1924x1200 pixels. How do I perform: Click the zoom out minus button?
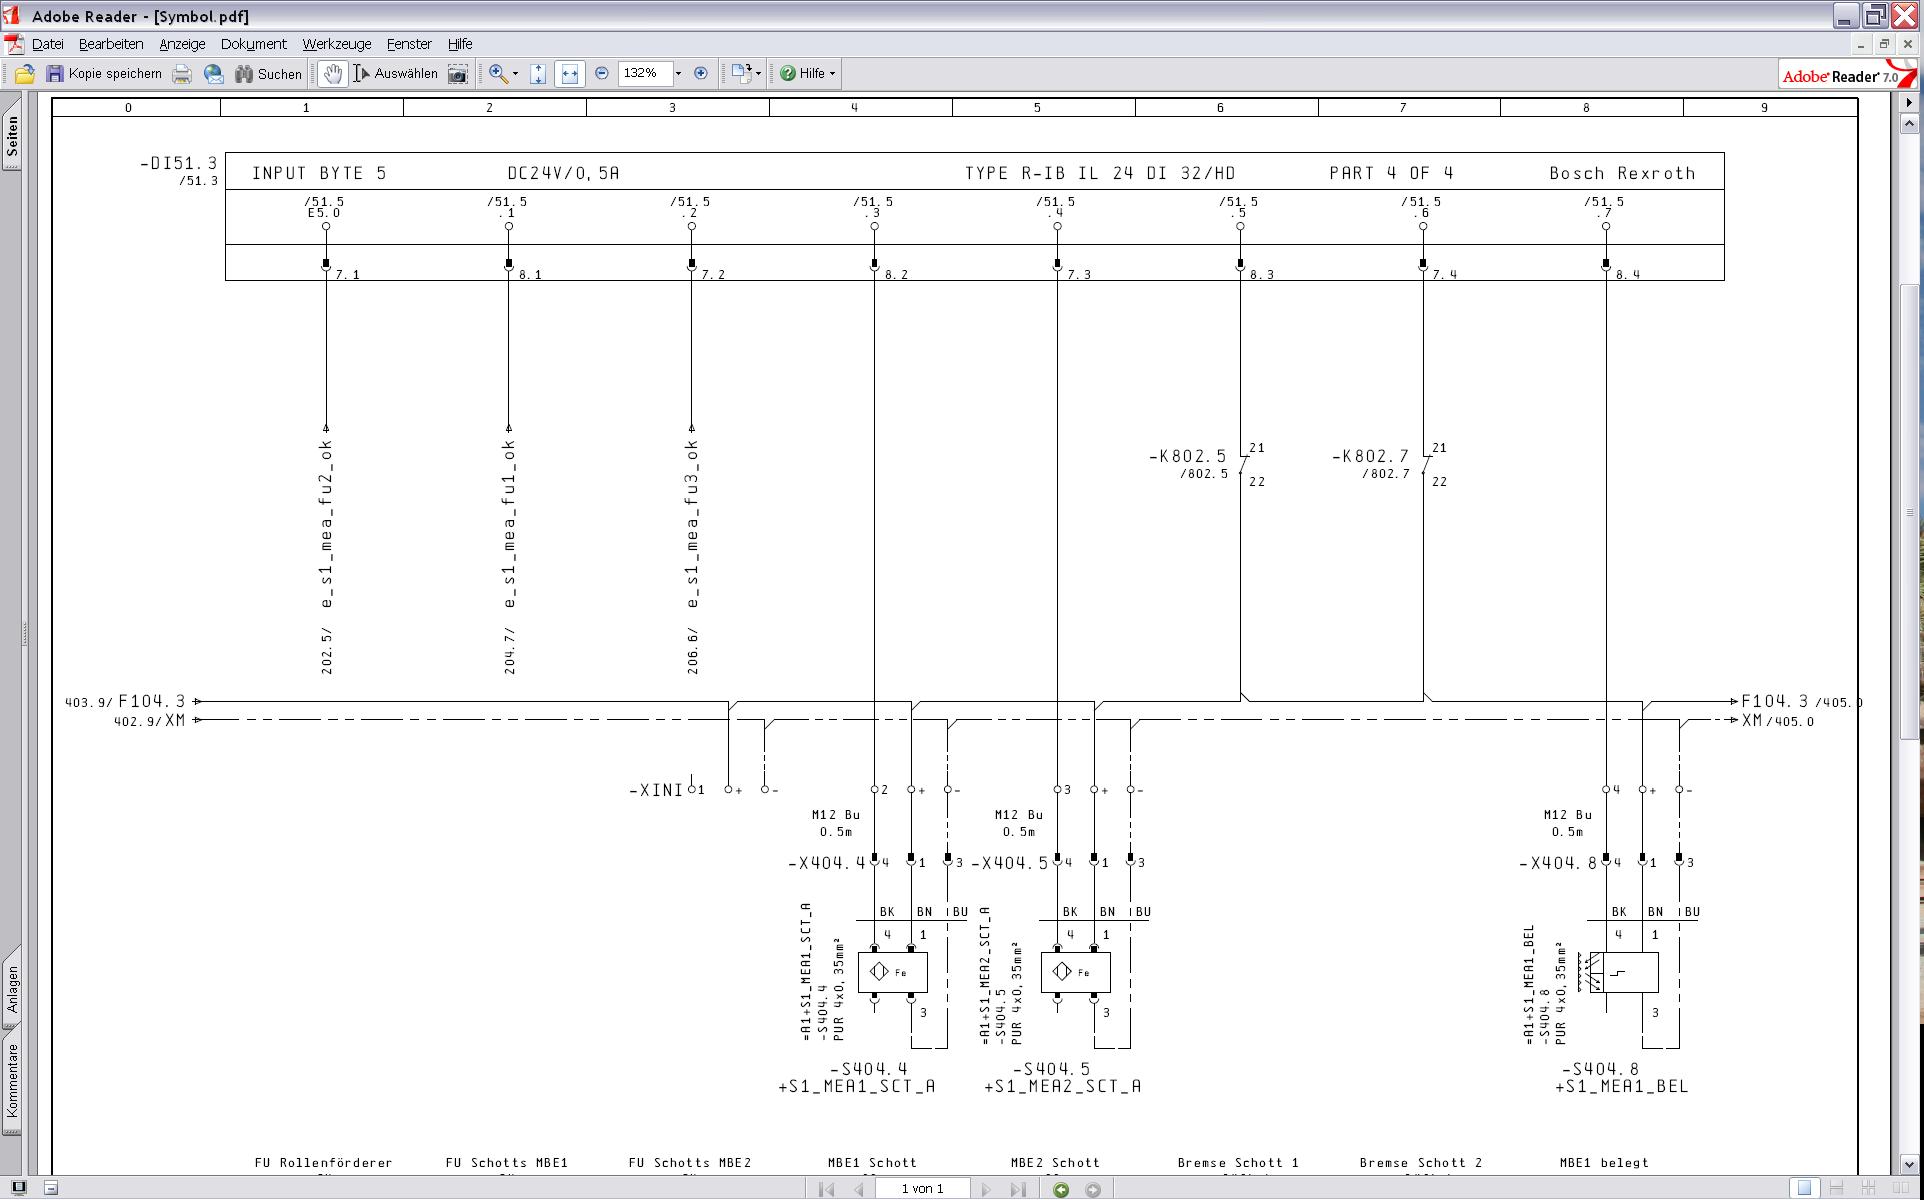602,73
